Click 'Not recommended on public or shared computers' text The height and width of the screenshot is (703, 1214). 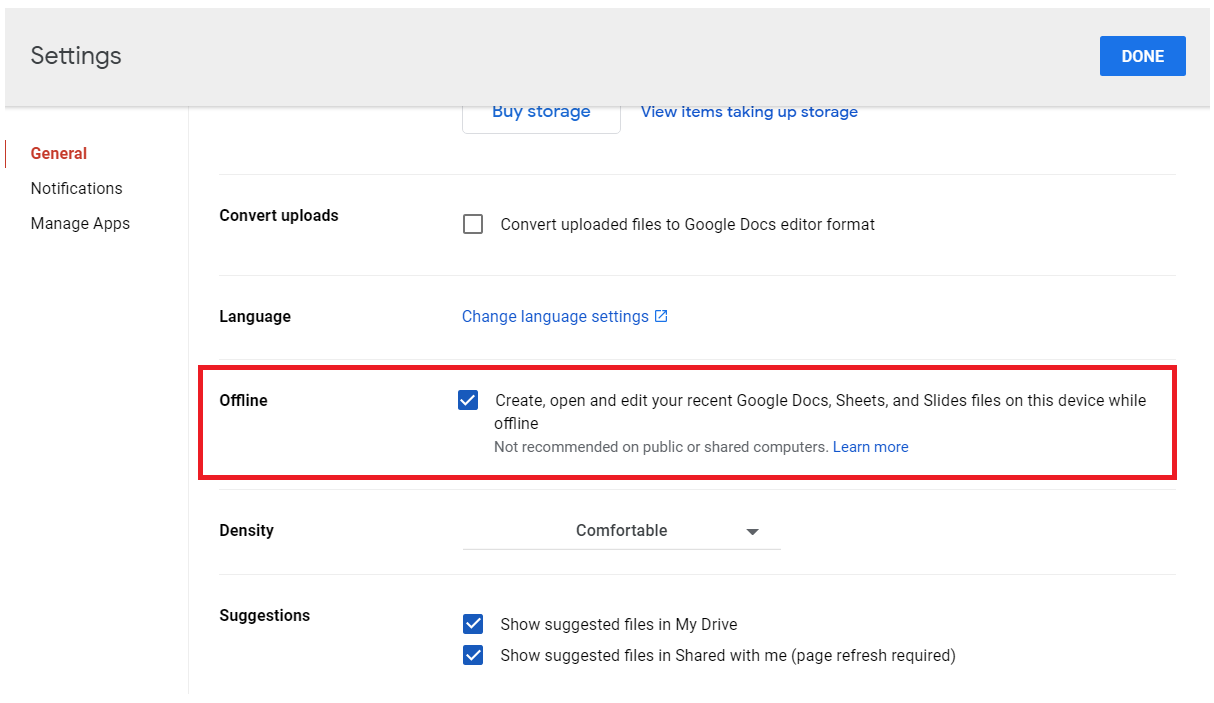(661, 447)
